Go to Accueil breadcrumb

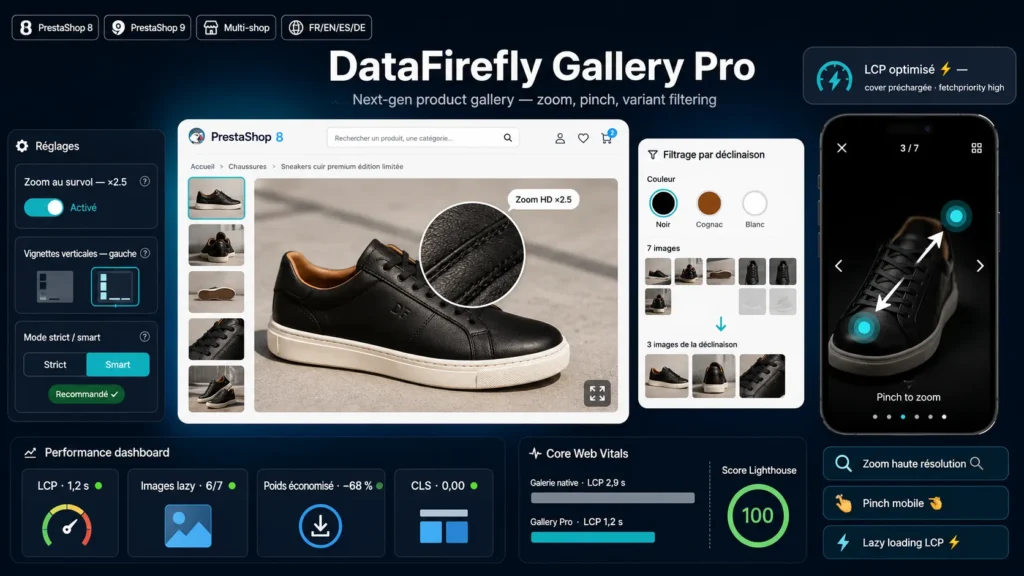pyautogui.click(x=202, y=167)
